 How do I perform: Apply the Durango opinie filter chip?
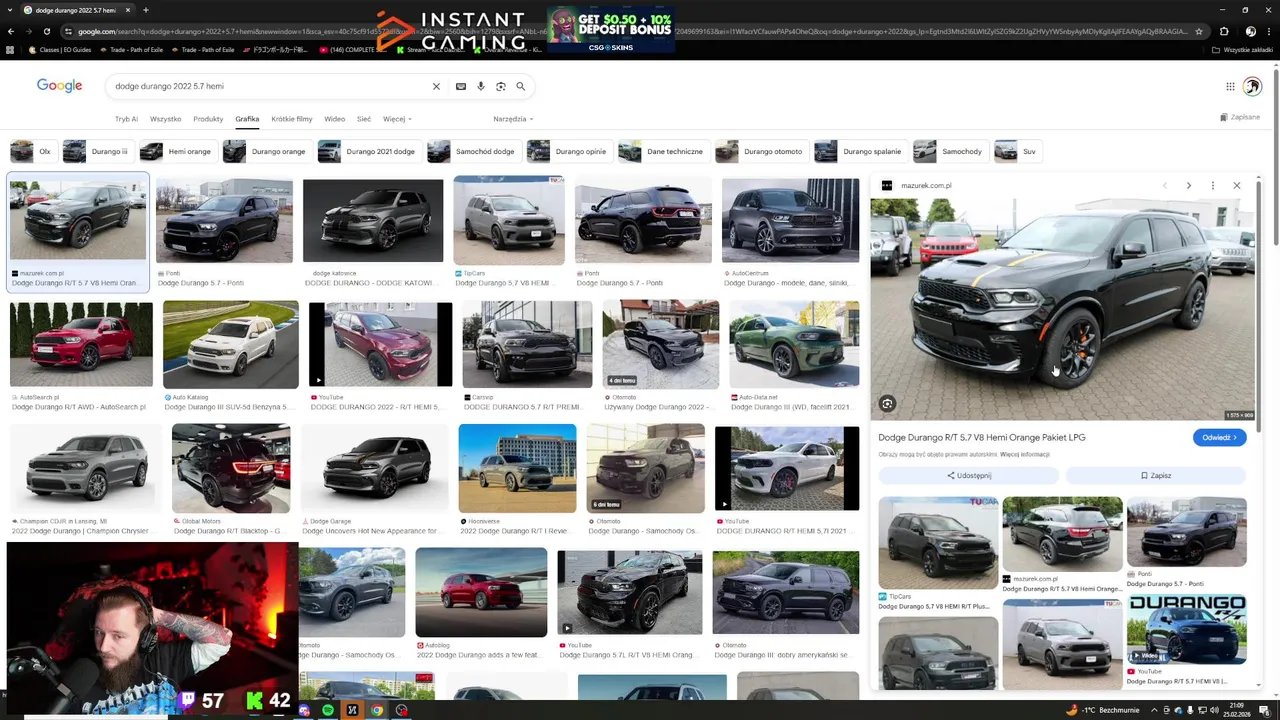[x=568, y=151]
